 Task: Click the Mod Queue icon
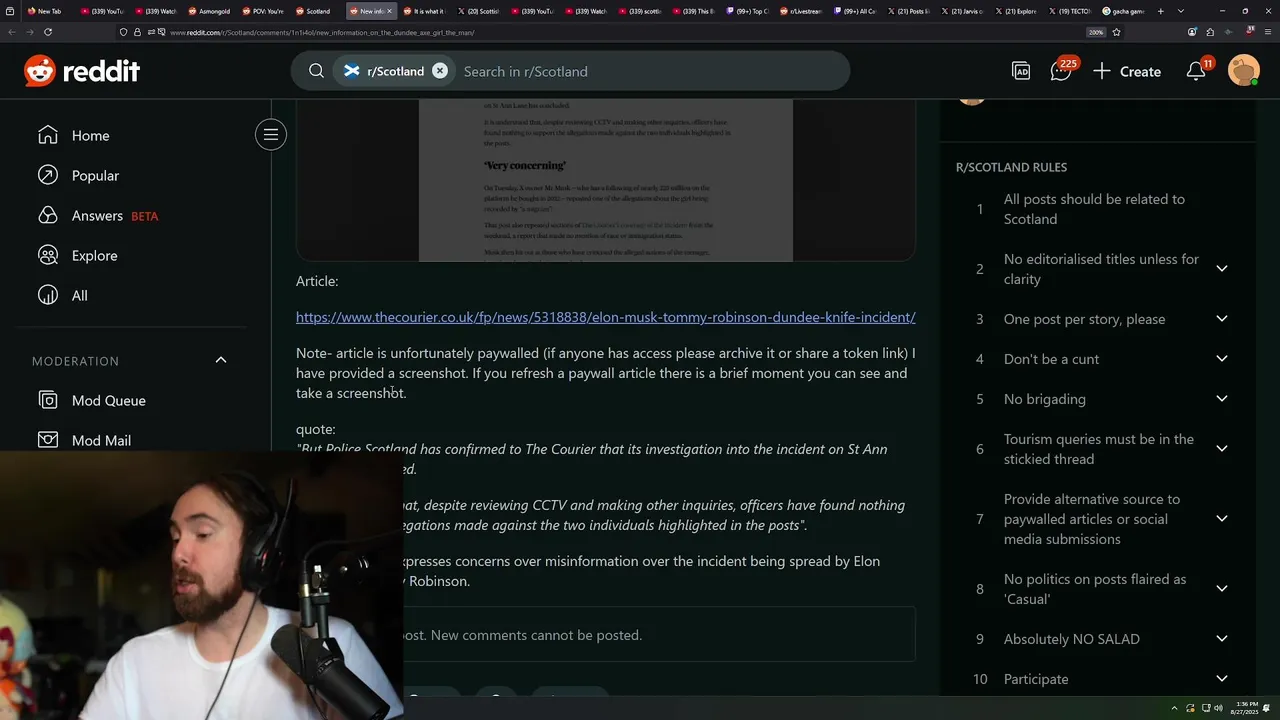(x=48, y=400)
